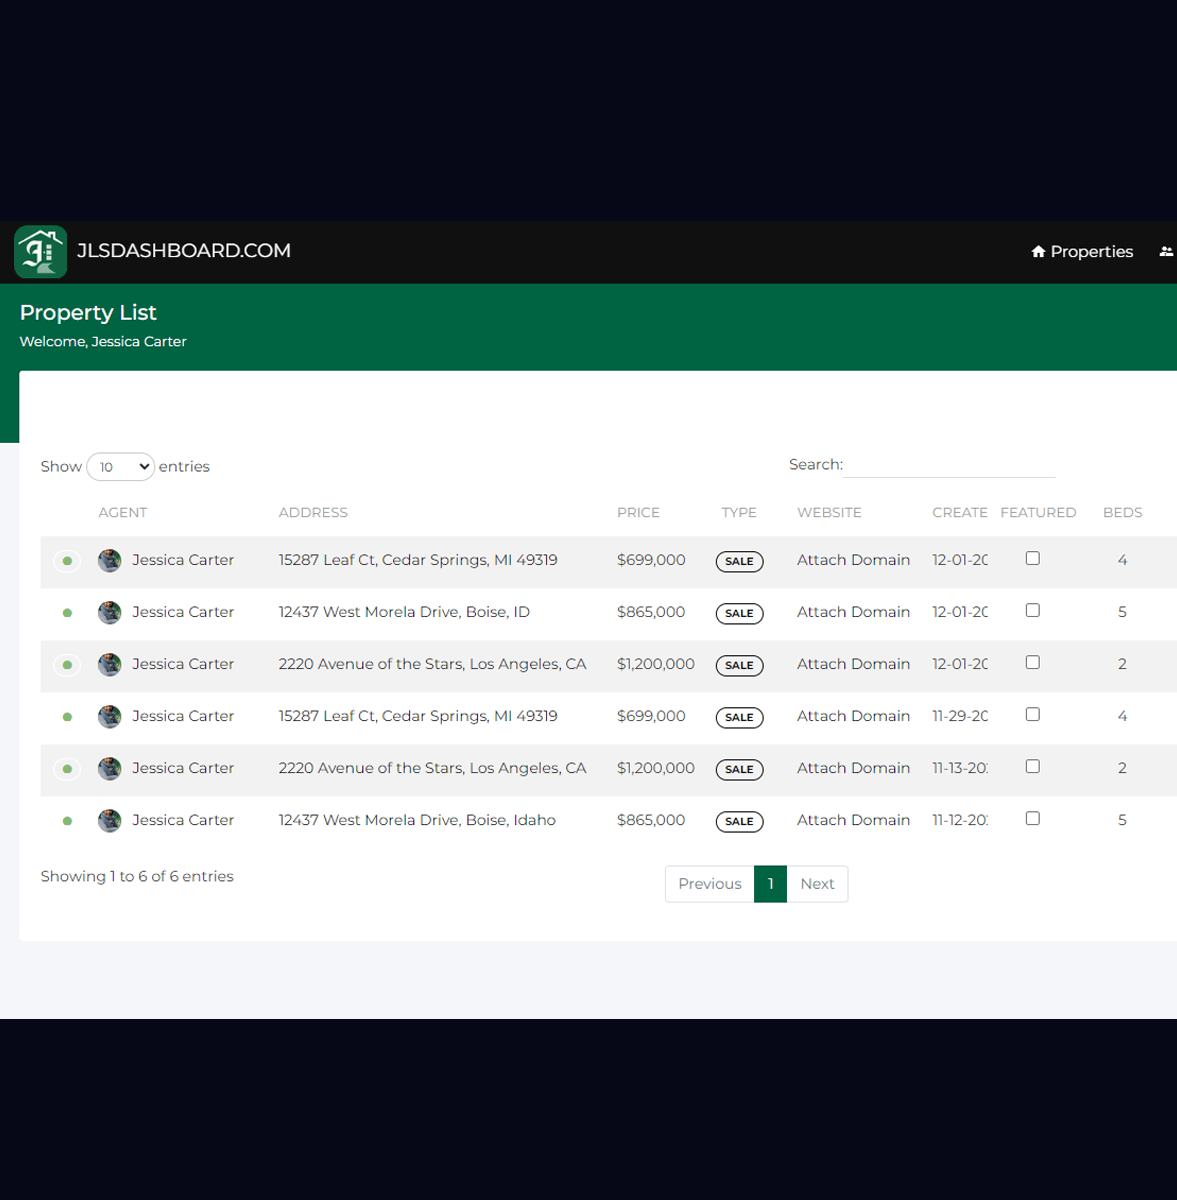Click the Next pagination button

tap(817, 884)
